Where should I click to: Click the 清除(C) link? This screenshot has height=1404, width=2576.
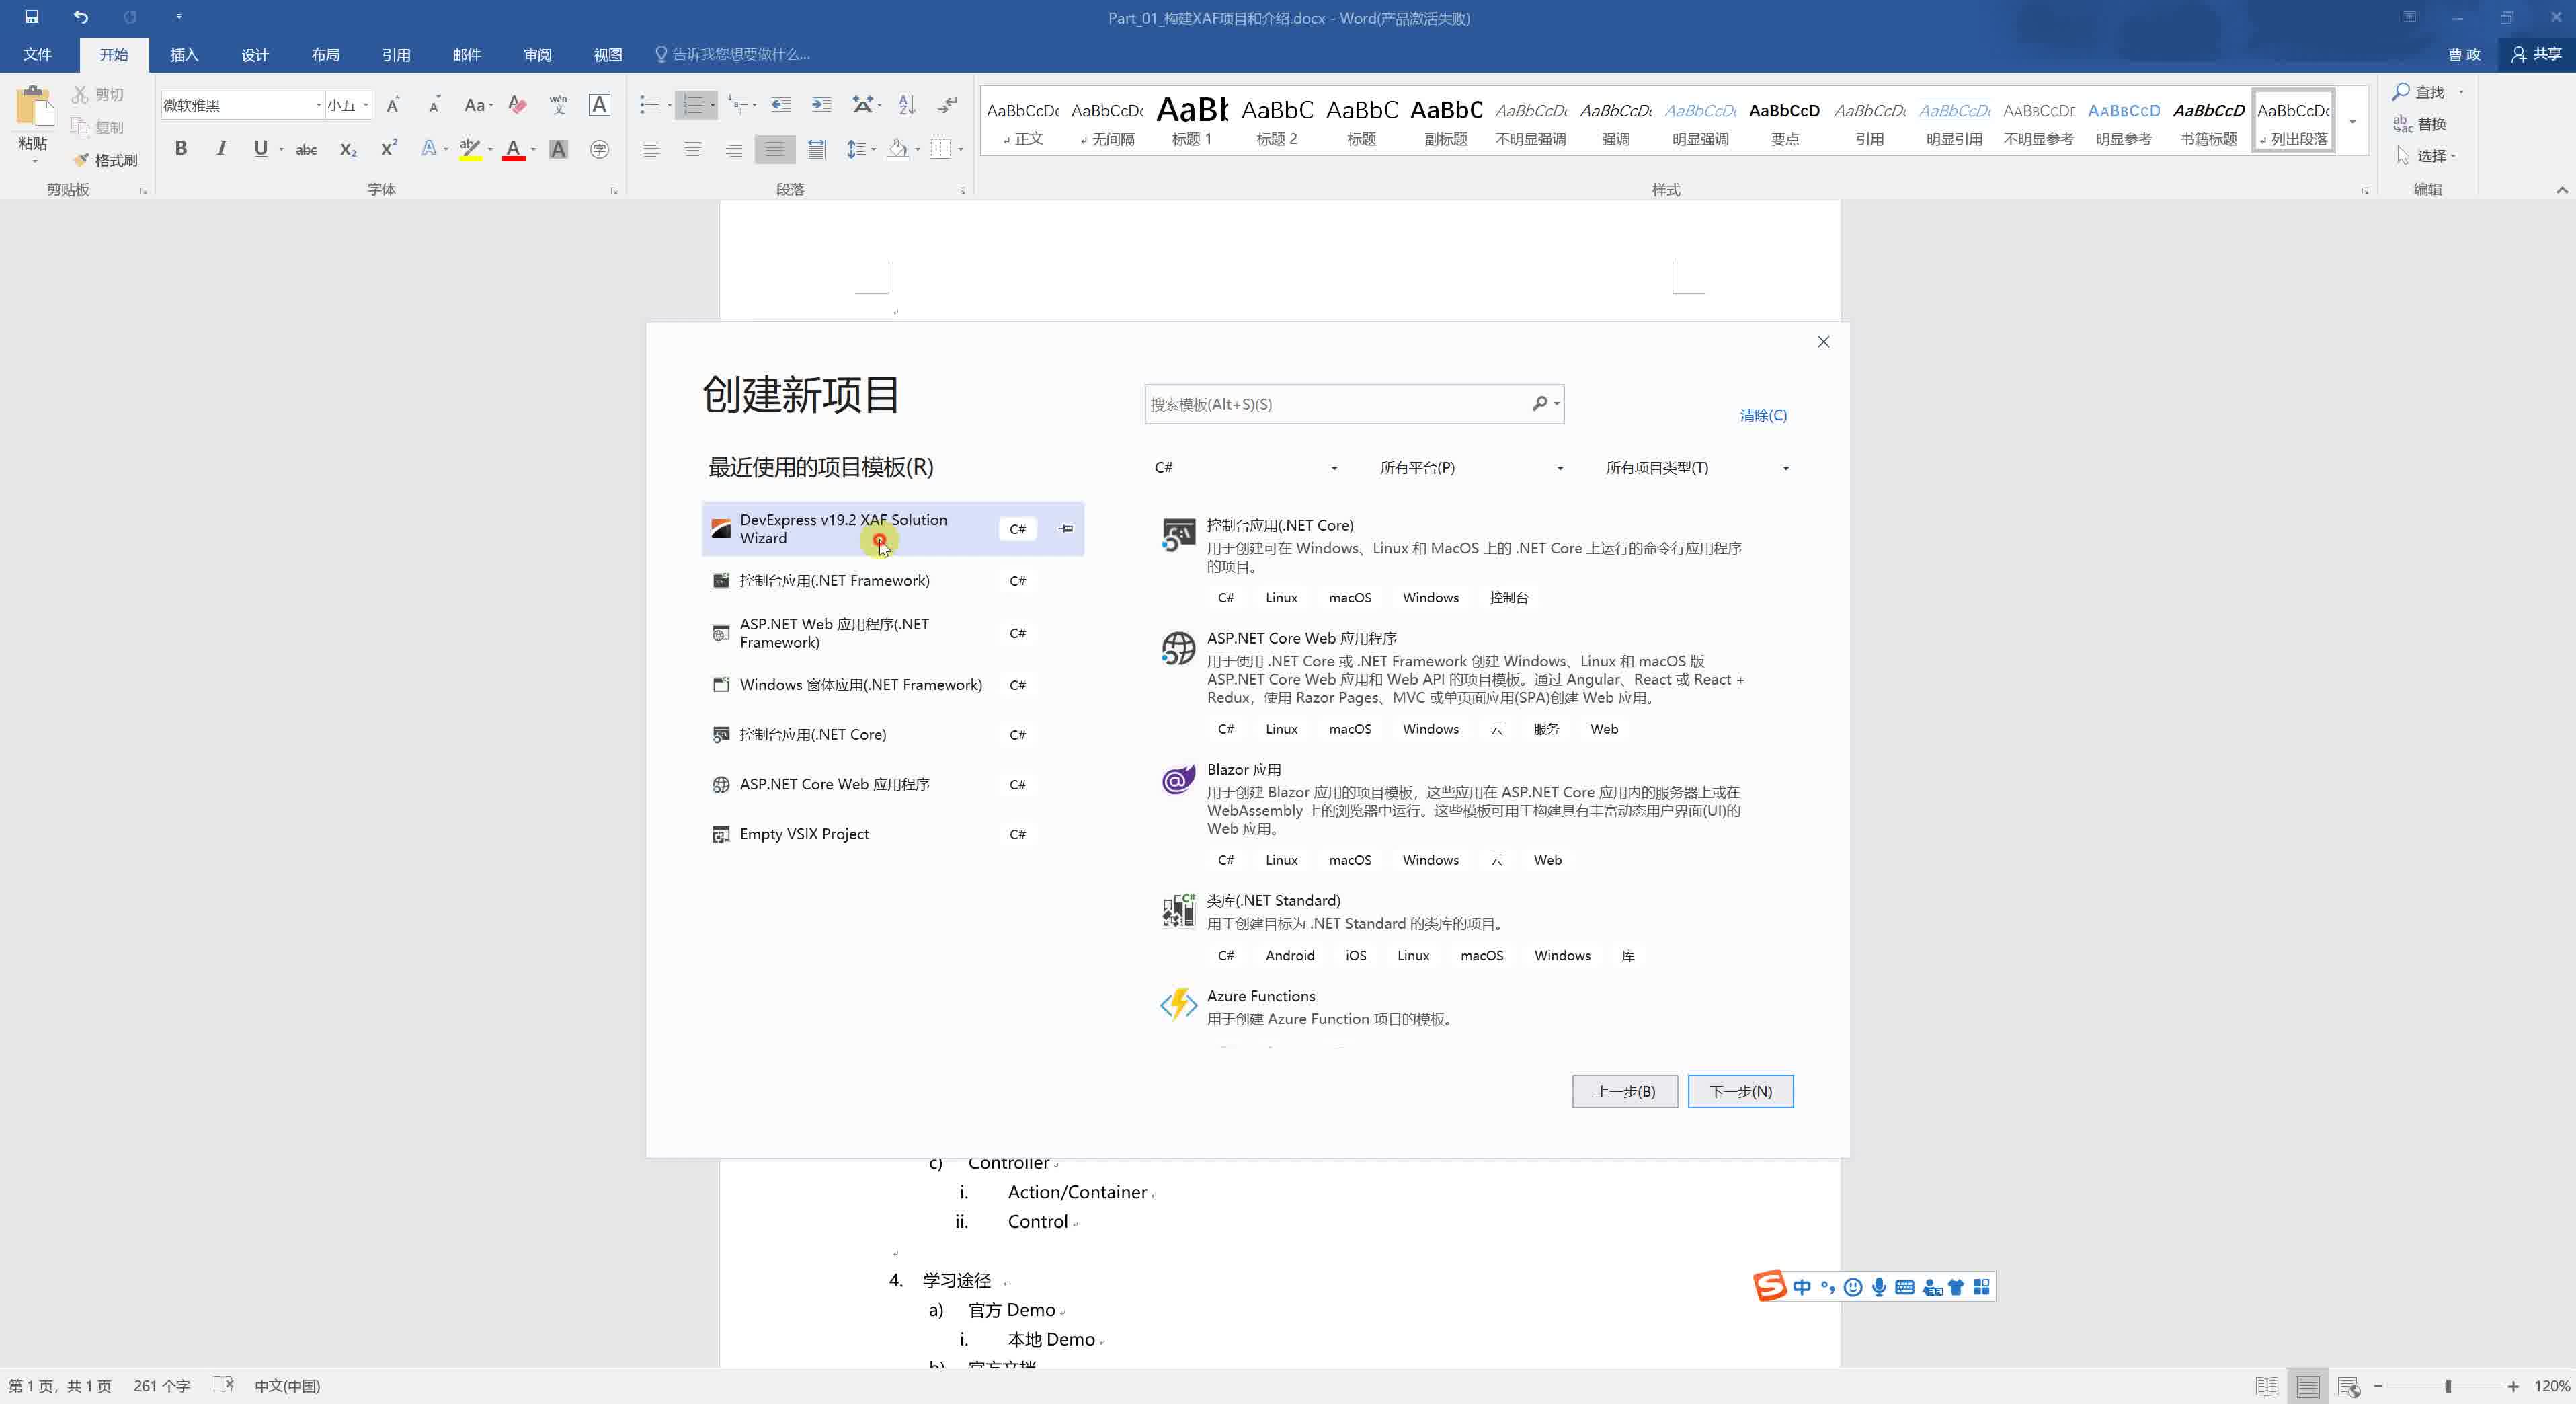tap(1763, 415)
